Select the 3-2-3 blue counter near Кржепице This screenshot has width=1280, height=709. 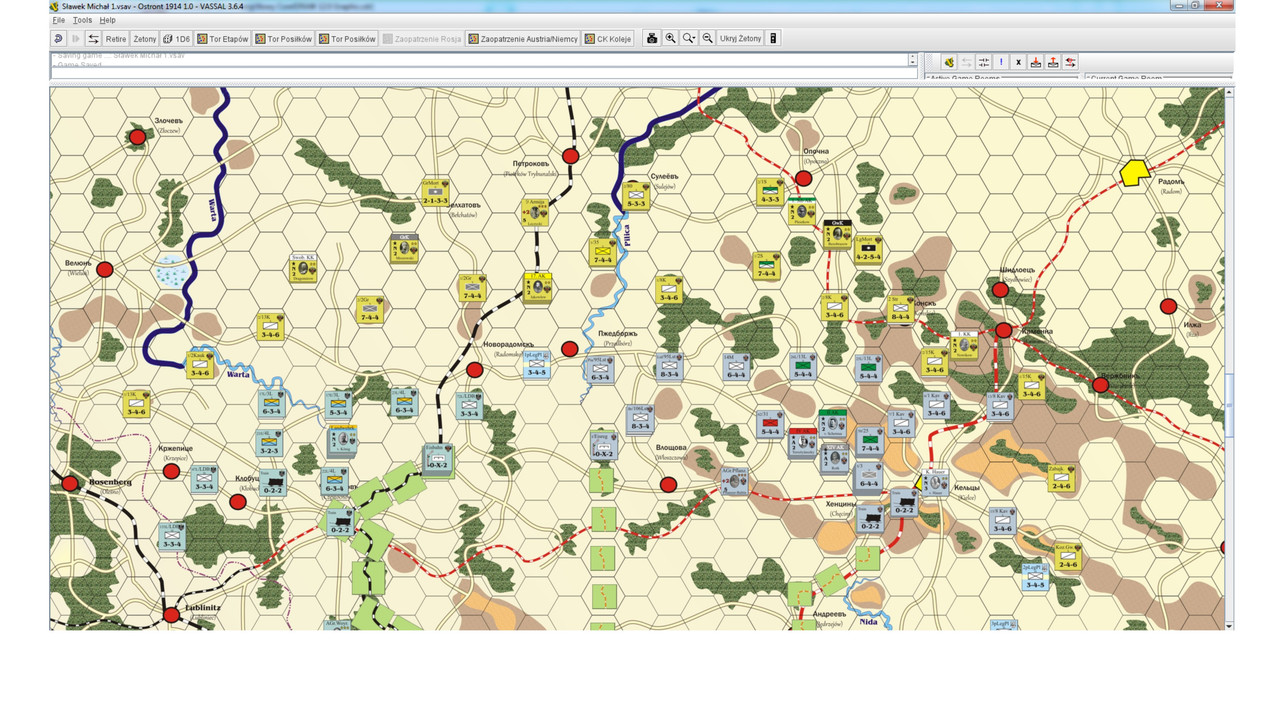pyautogui.click(x=270, y=443)
